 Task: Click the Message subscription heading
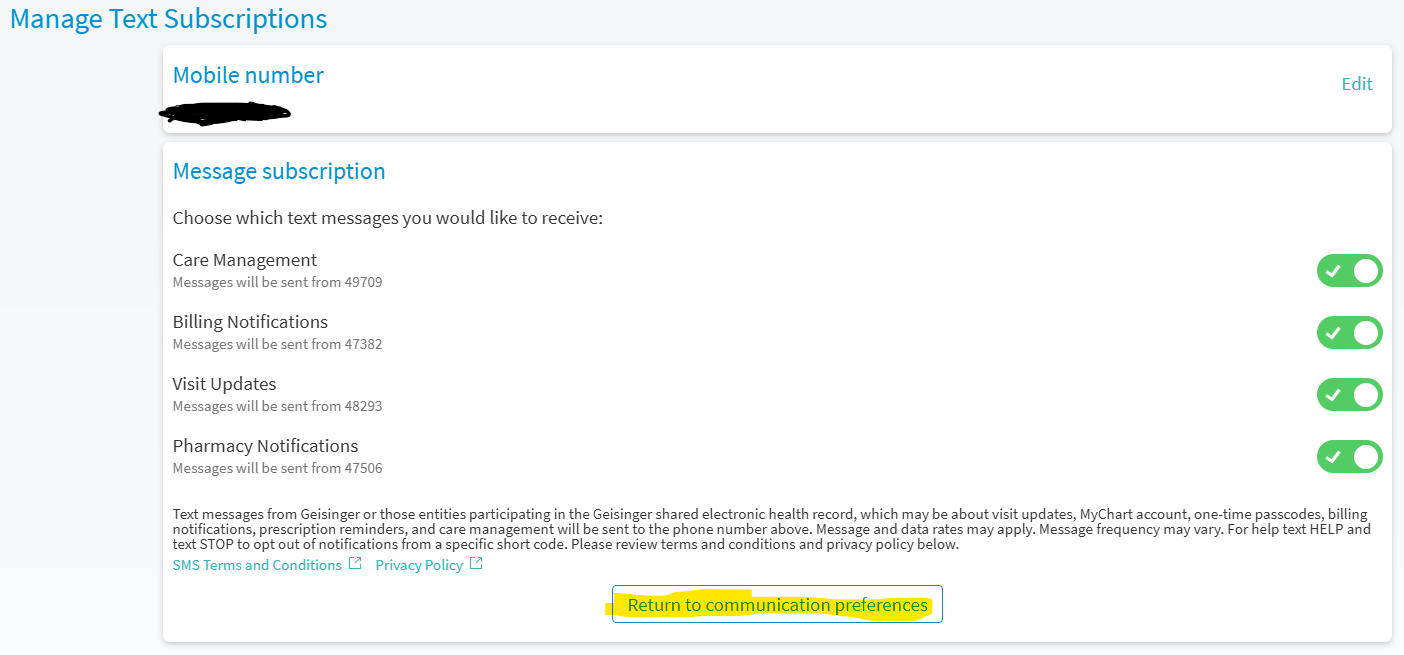(279, 171)
